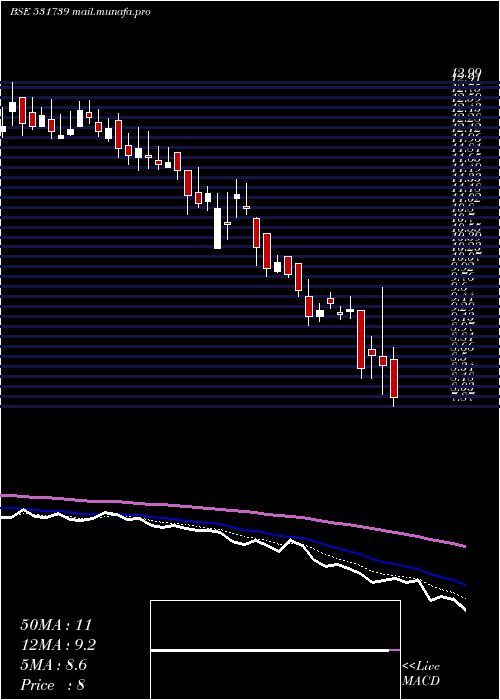The image size is (500, 700).
Task: Click the '12MA : 9.2' value
Action: coord(58,645)
